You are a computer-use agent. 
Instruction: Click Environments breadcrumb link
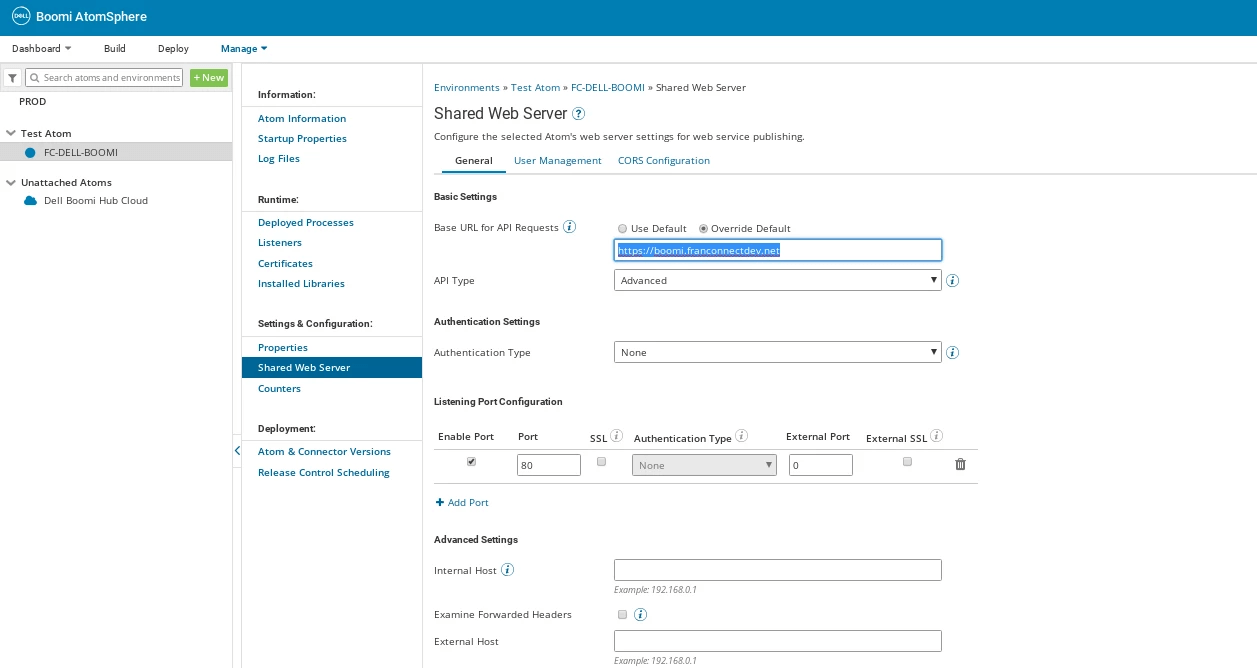point(467,87)
